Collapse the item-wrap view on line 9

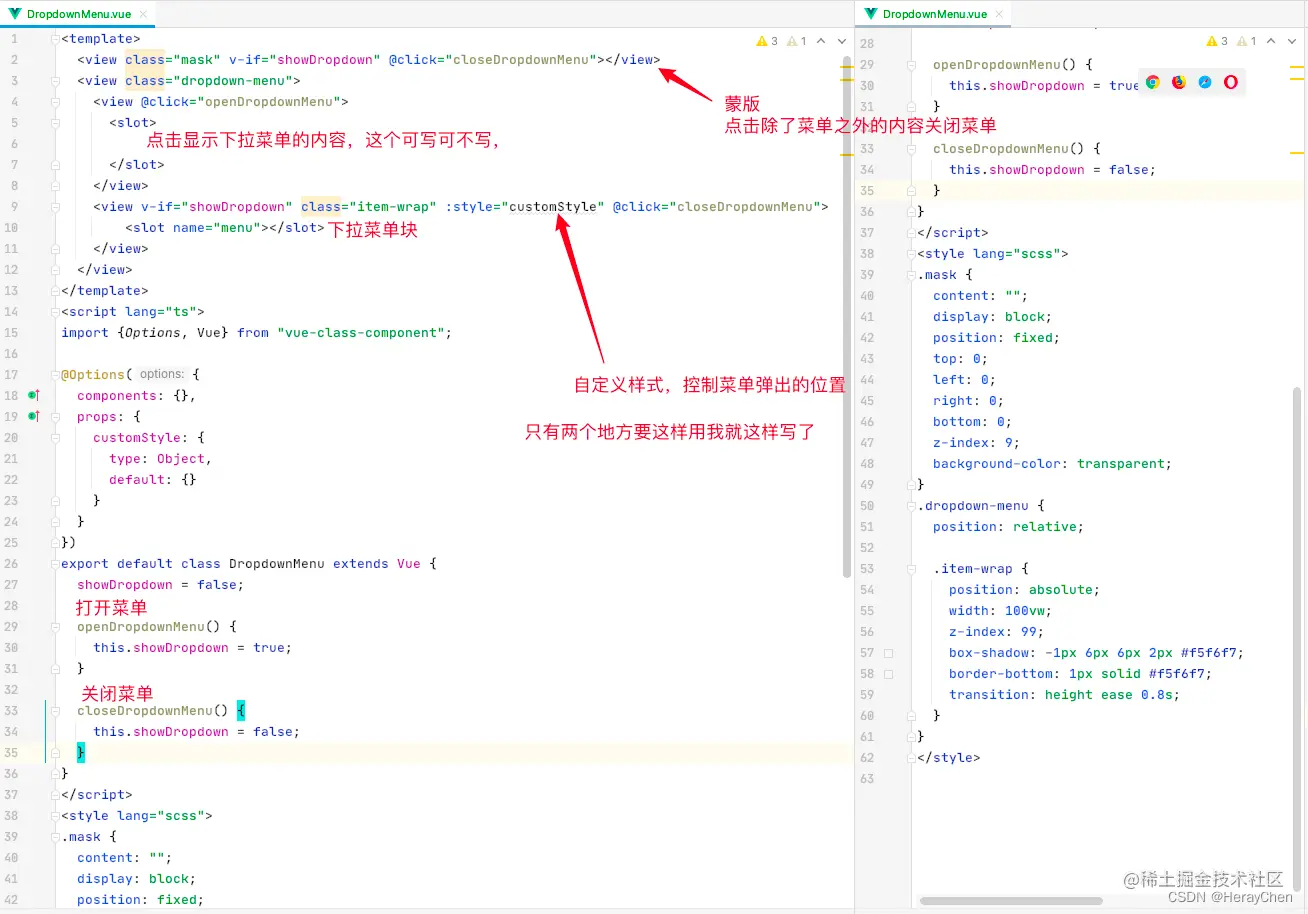pos(56,207)
